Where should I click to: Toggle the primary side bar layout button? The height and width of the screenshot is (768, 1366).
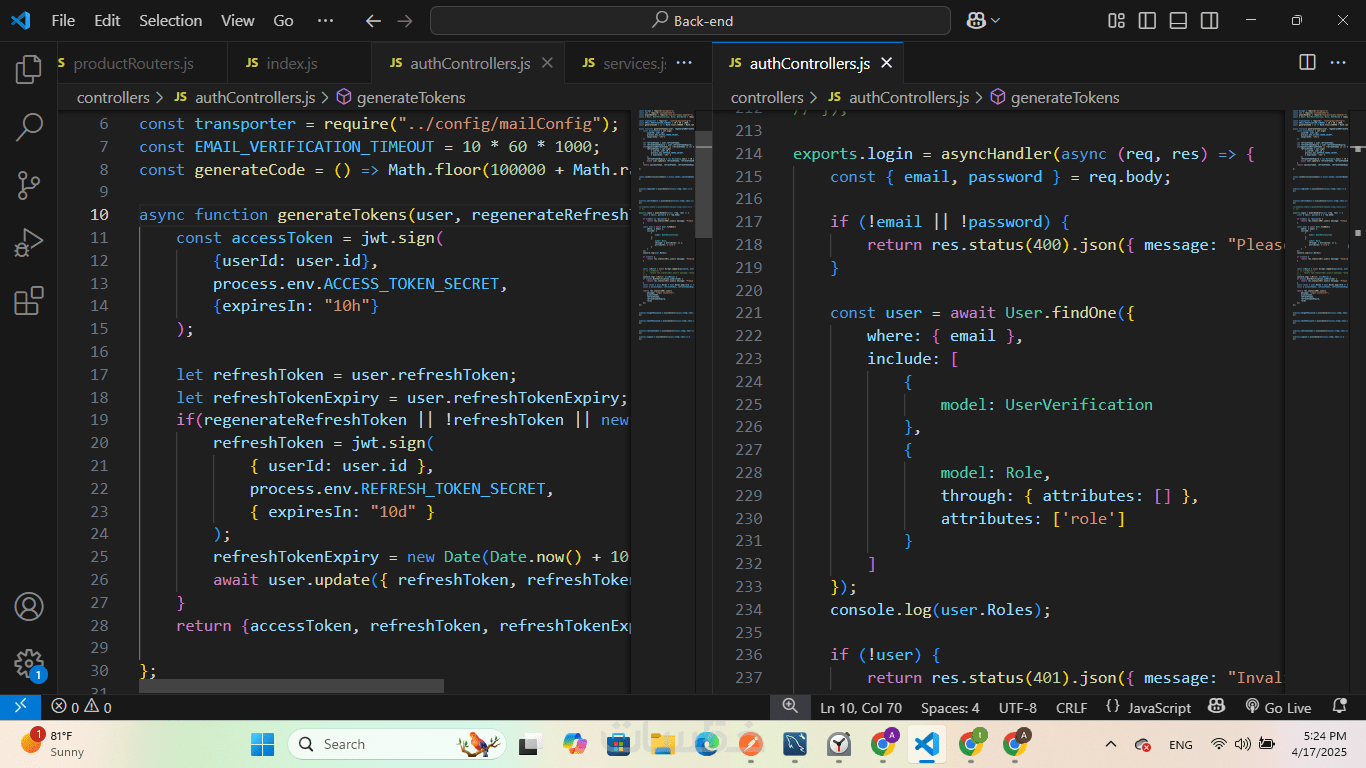click(x=1147, y=20)
